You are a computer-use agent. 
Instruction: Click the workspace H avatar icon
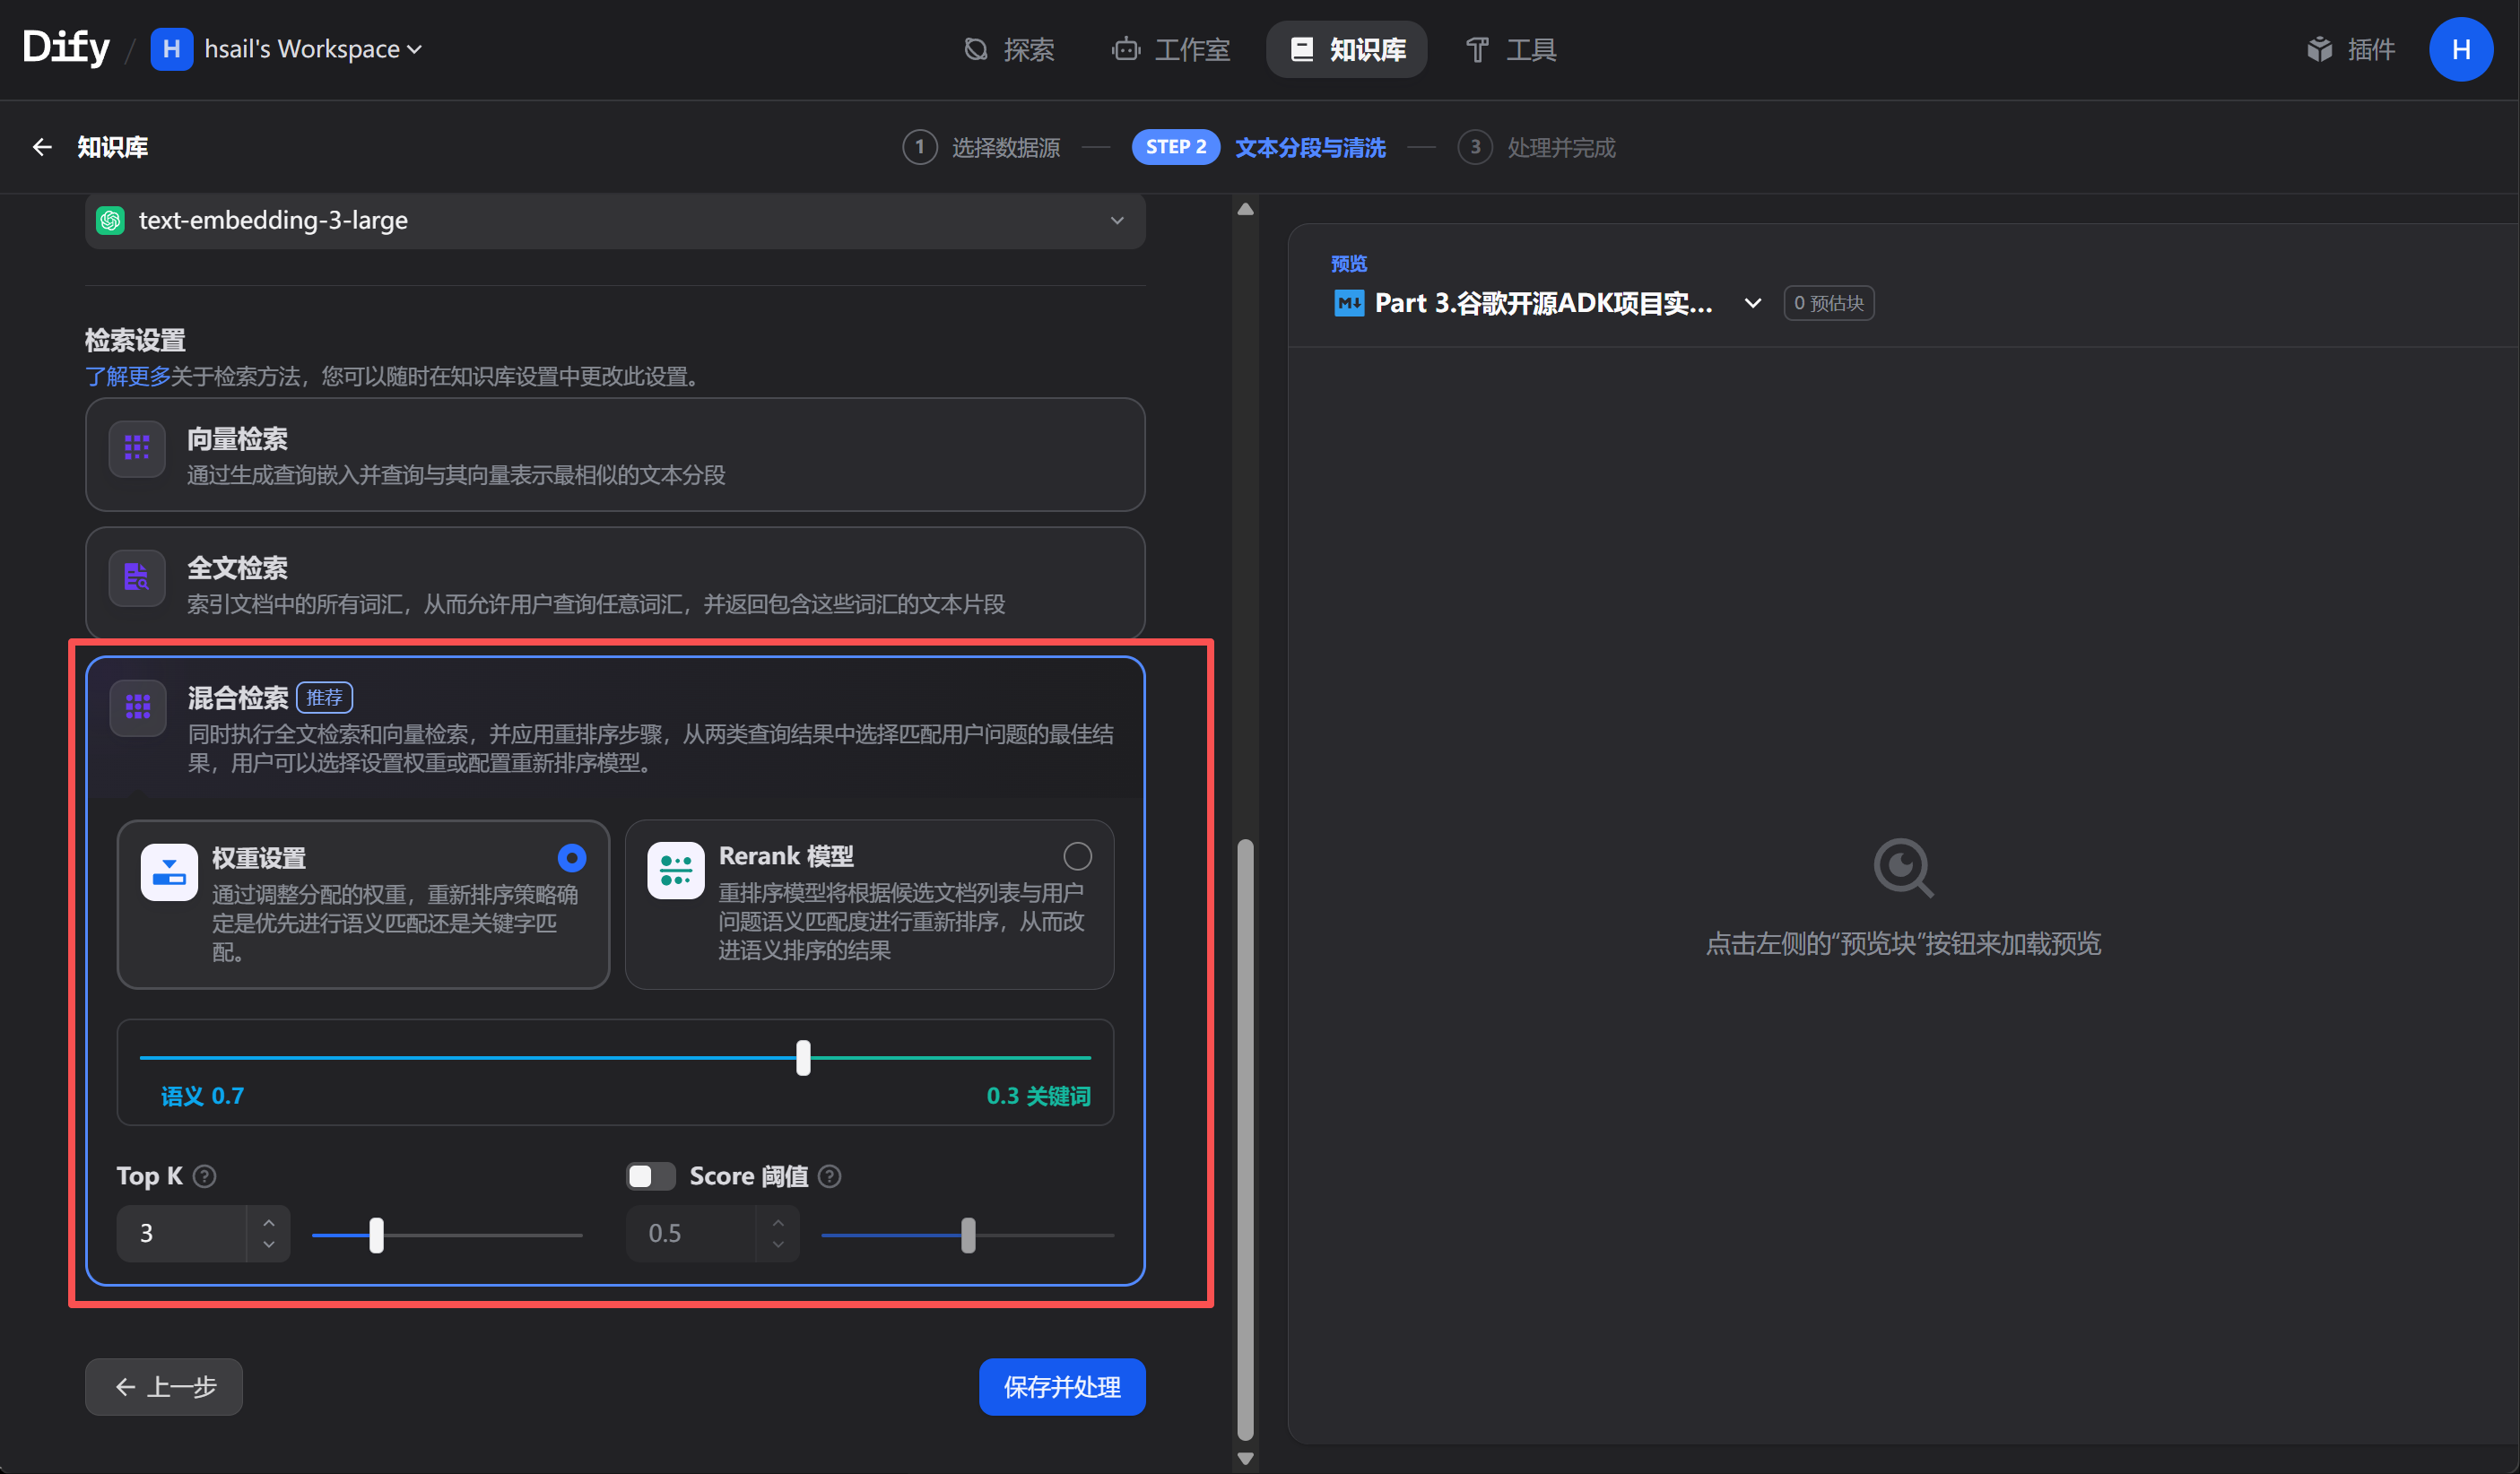coord(171,49)
